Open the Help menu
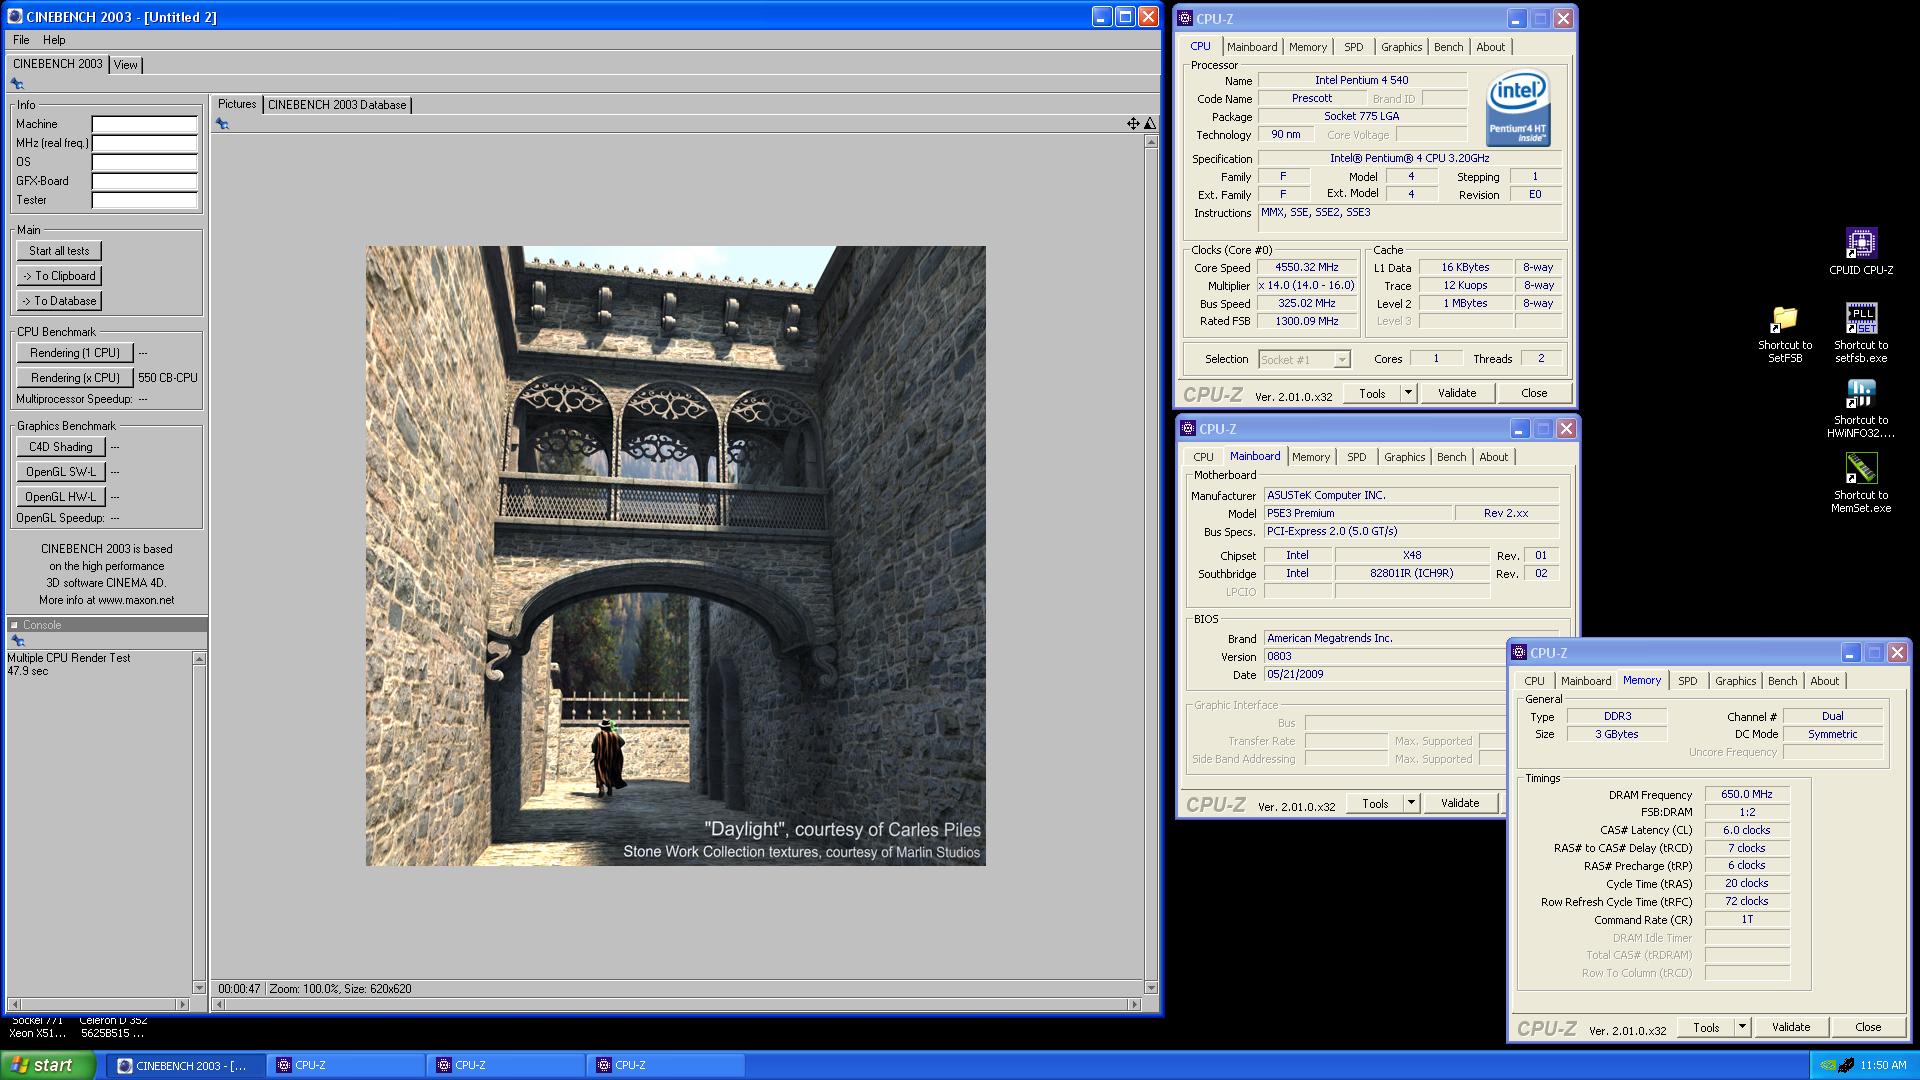The height and width of the screenshot is (1080, 1920). (54, 40)
